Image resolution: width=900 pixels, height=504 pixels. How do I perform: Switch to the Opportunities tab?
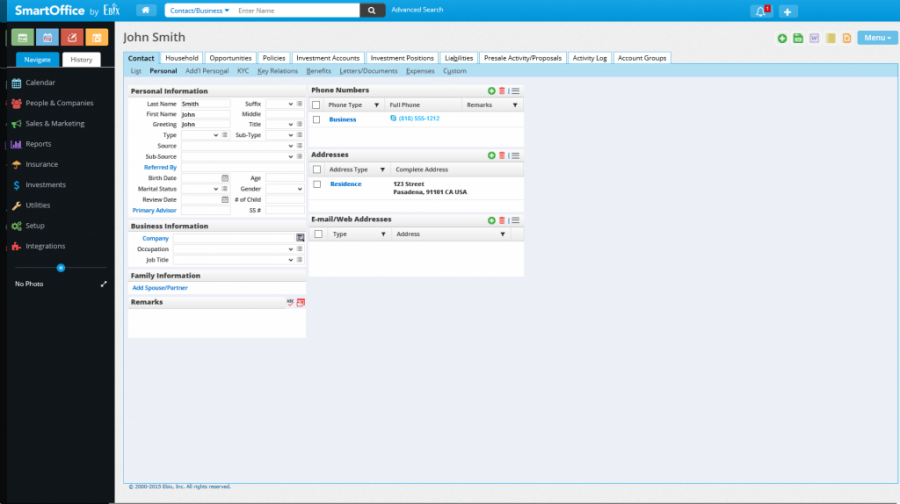click(x=230, y=58)
